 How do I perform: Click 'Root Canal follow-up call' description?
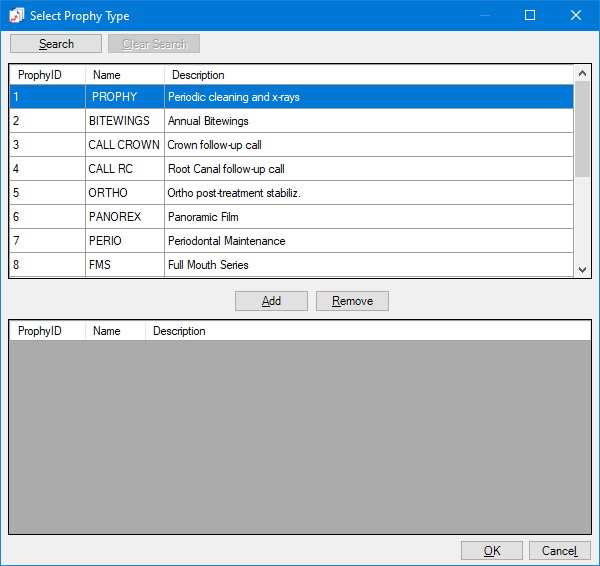click(x=369, y=169)
